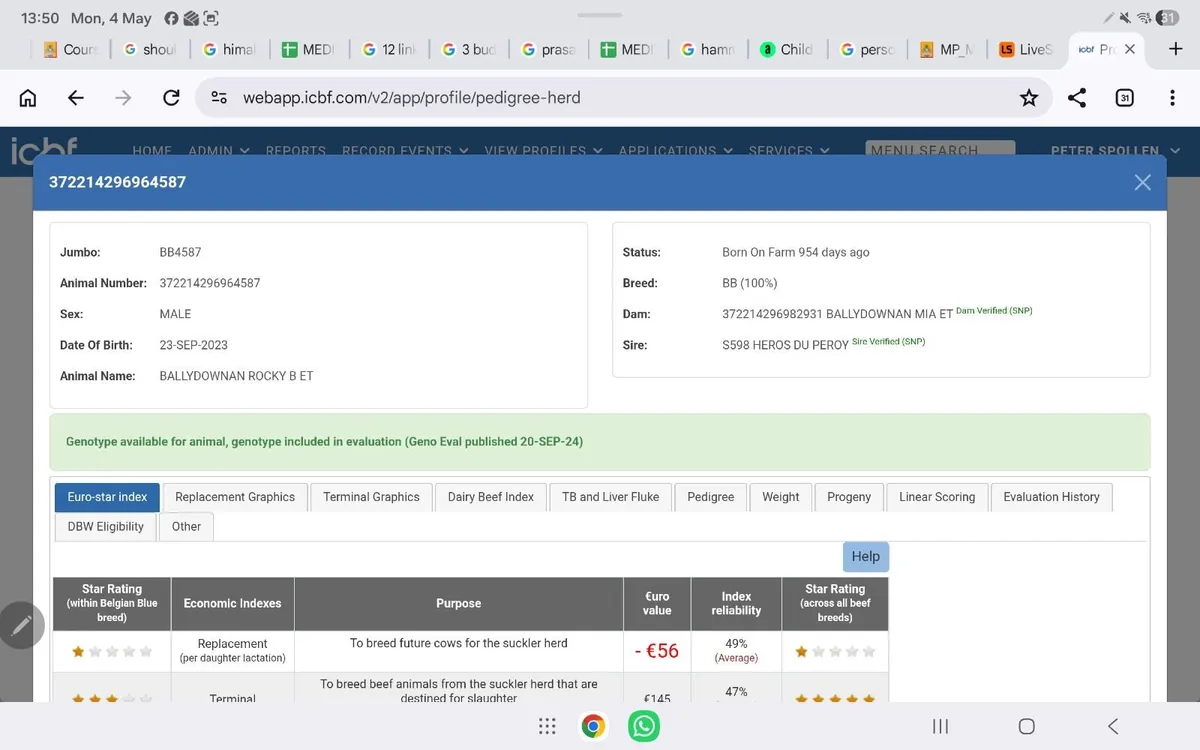1200x750 pixels.
Task: Click the -€56 euro value cell
Action: coord(657,651)
